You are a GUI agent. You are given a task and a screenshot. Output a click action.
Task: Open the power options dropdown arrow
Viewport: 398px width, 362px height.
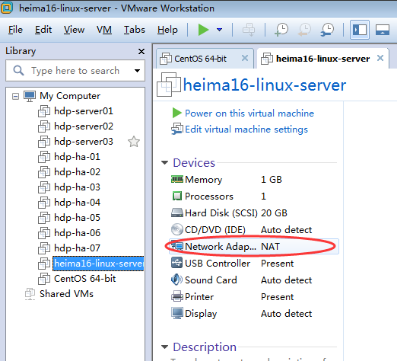[x=219, y=30]
